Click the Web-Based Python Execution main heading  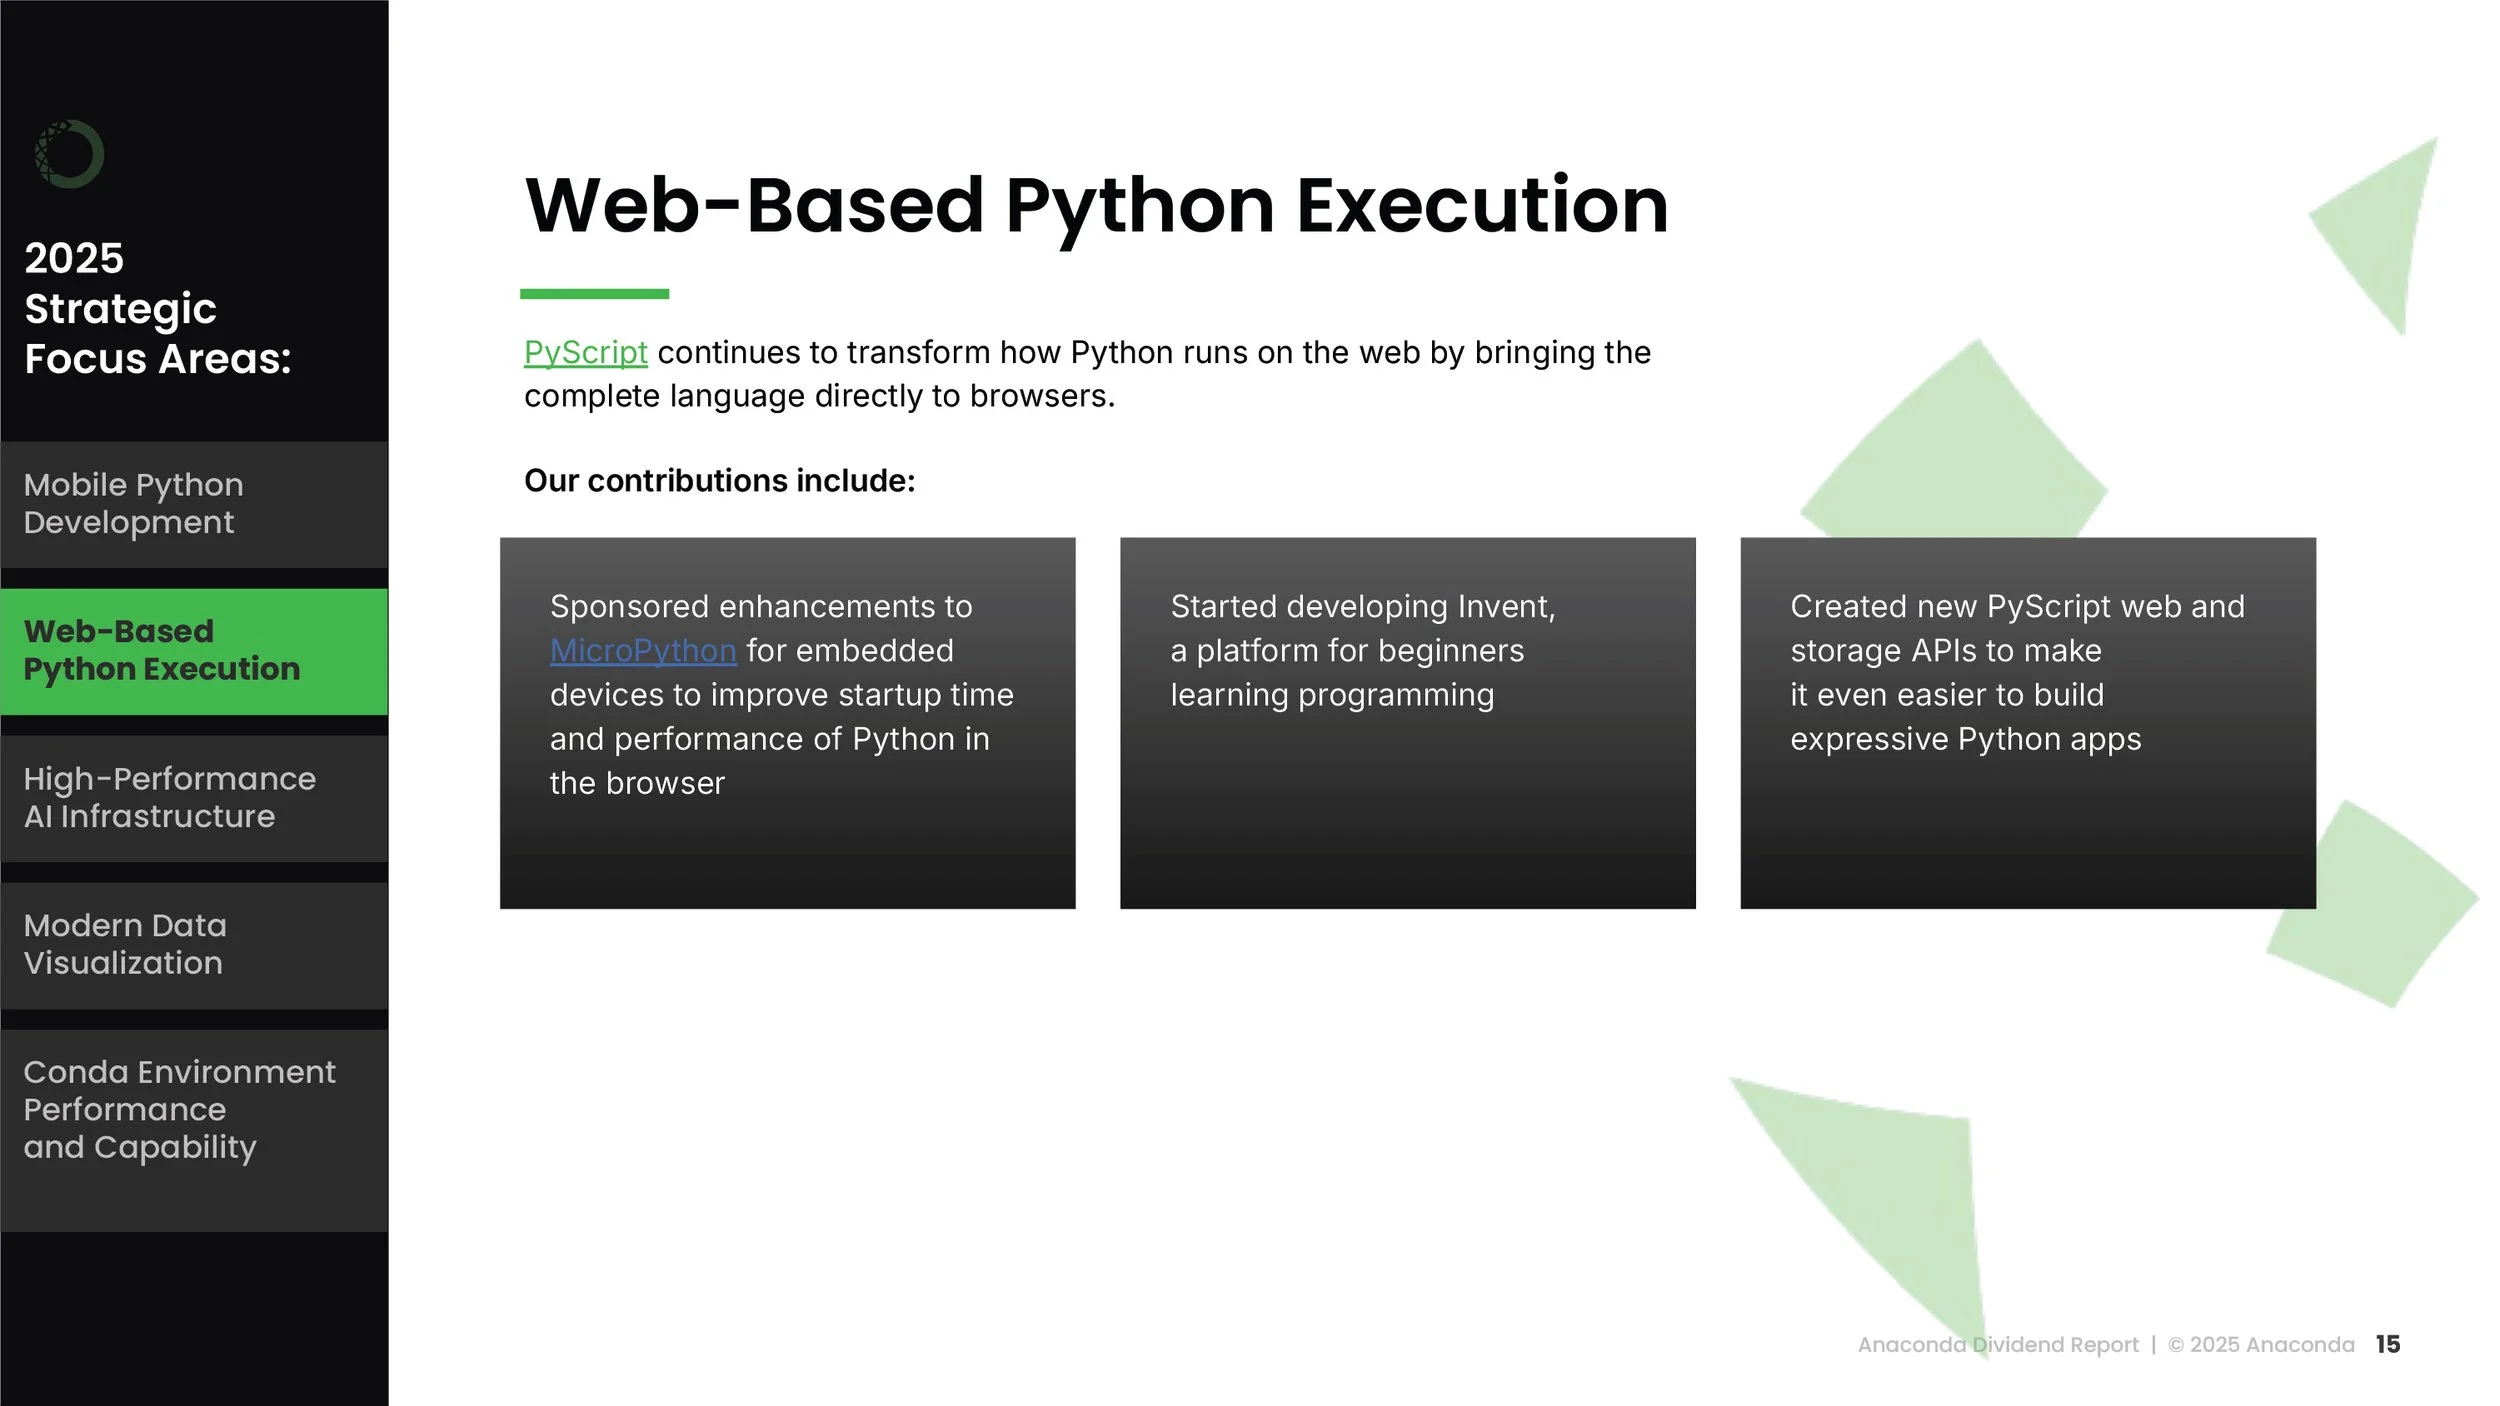pos(1096,206)
